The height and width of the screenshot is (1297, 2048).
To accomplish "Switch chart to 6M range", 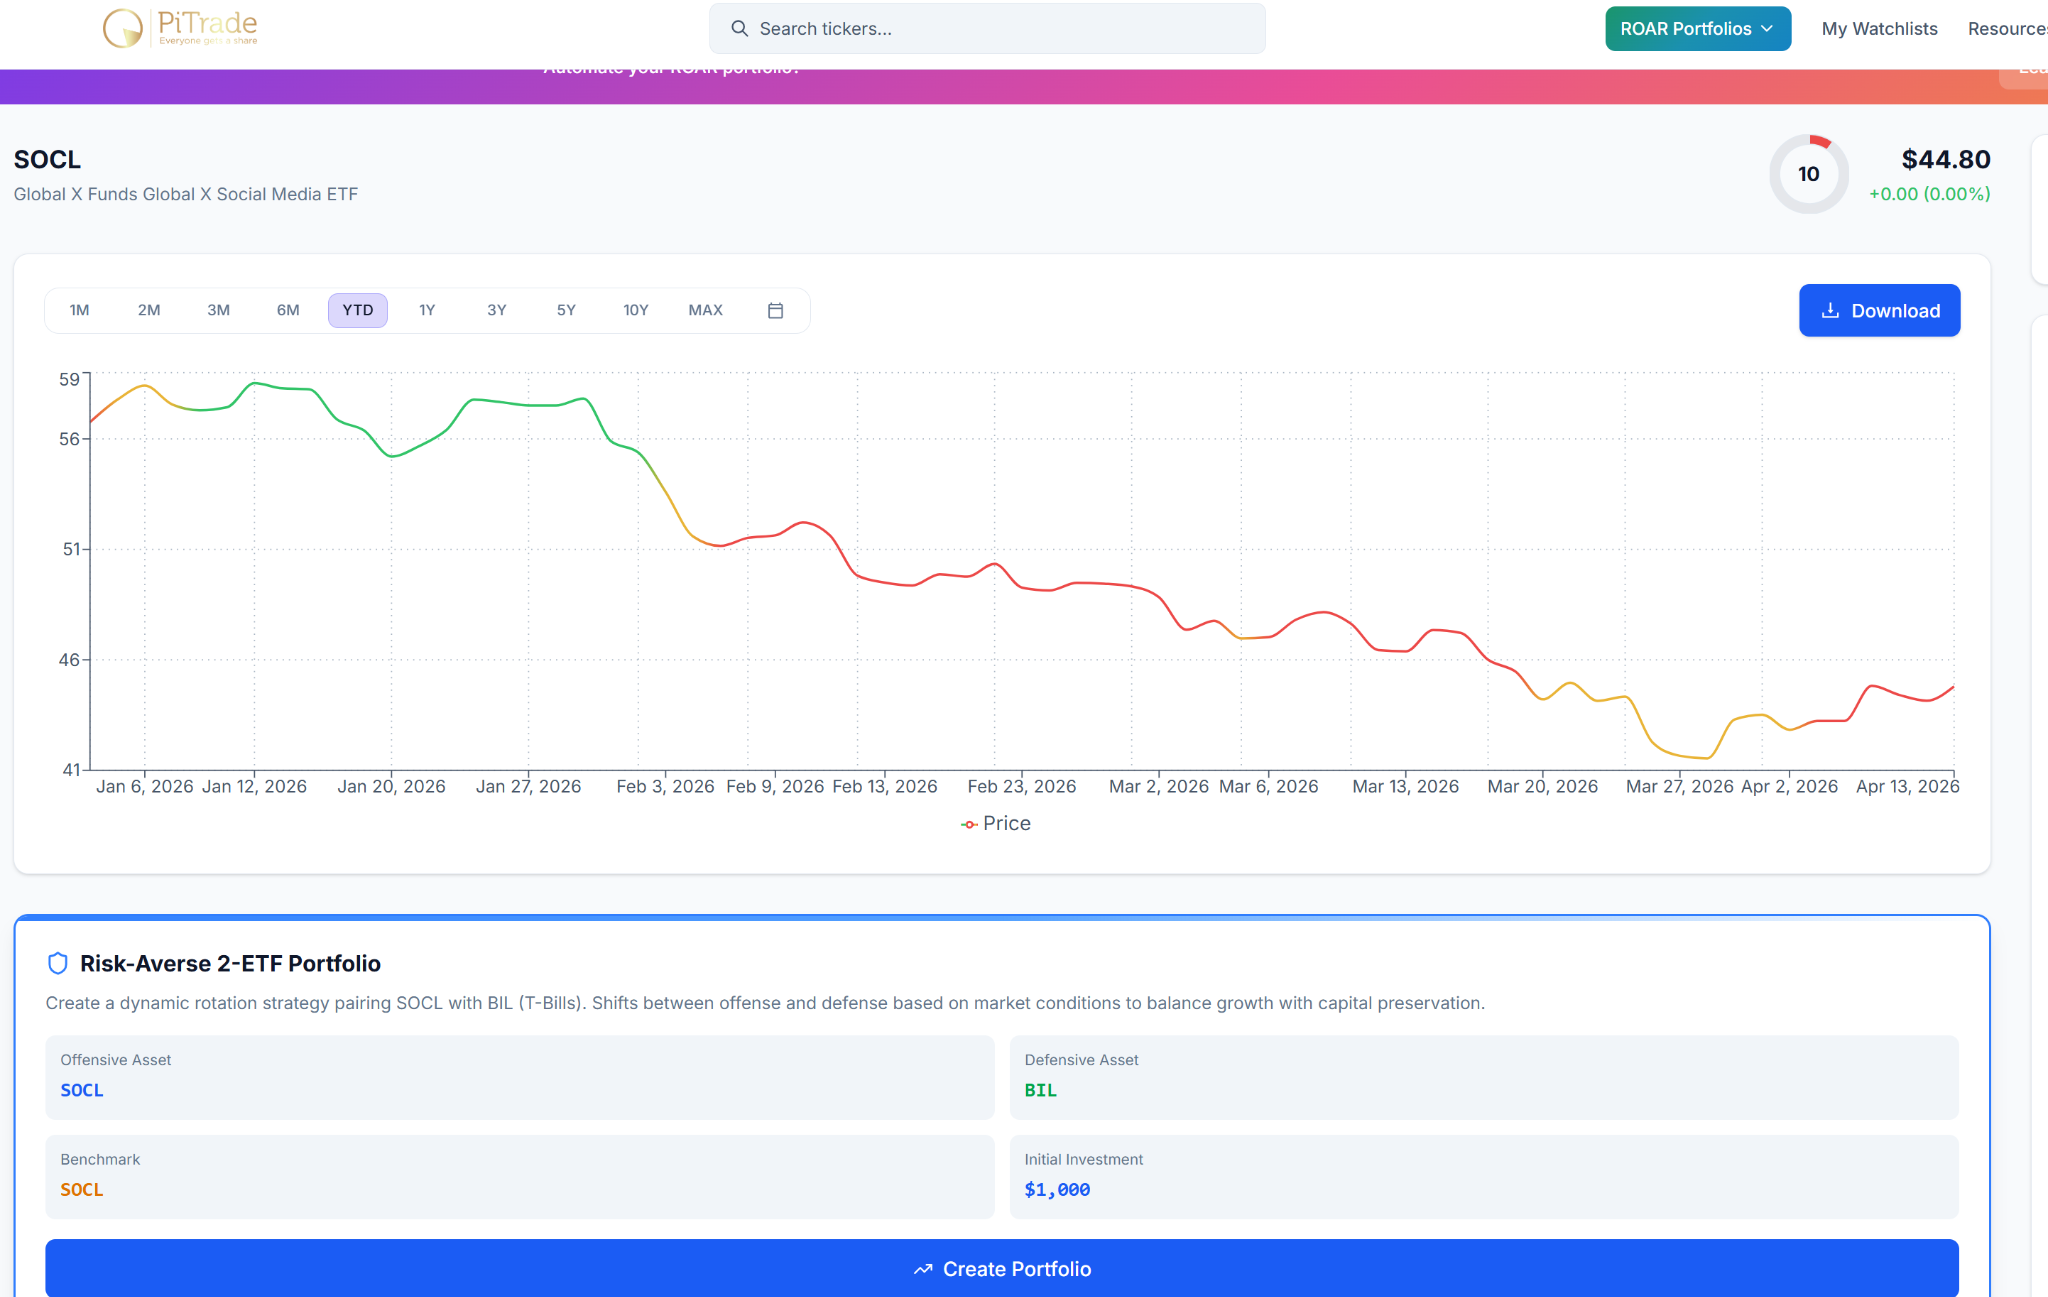I will pos(288,310).
